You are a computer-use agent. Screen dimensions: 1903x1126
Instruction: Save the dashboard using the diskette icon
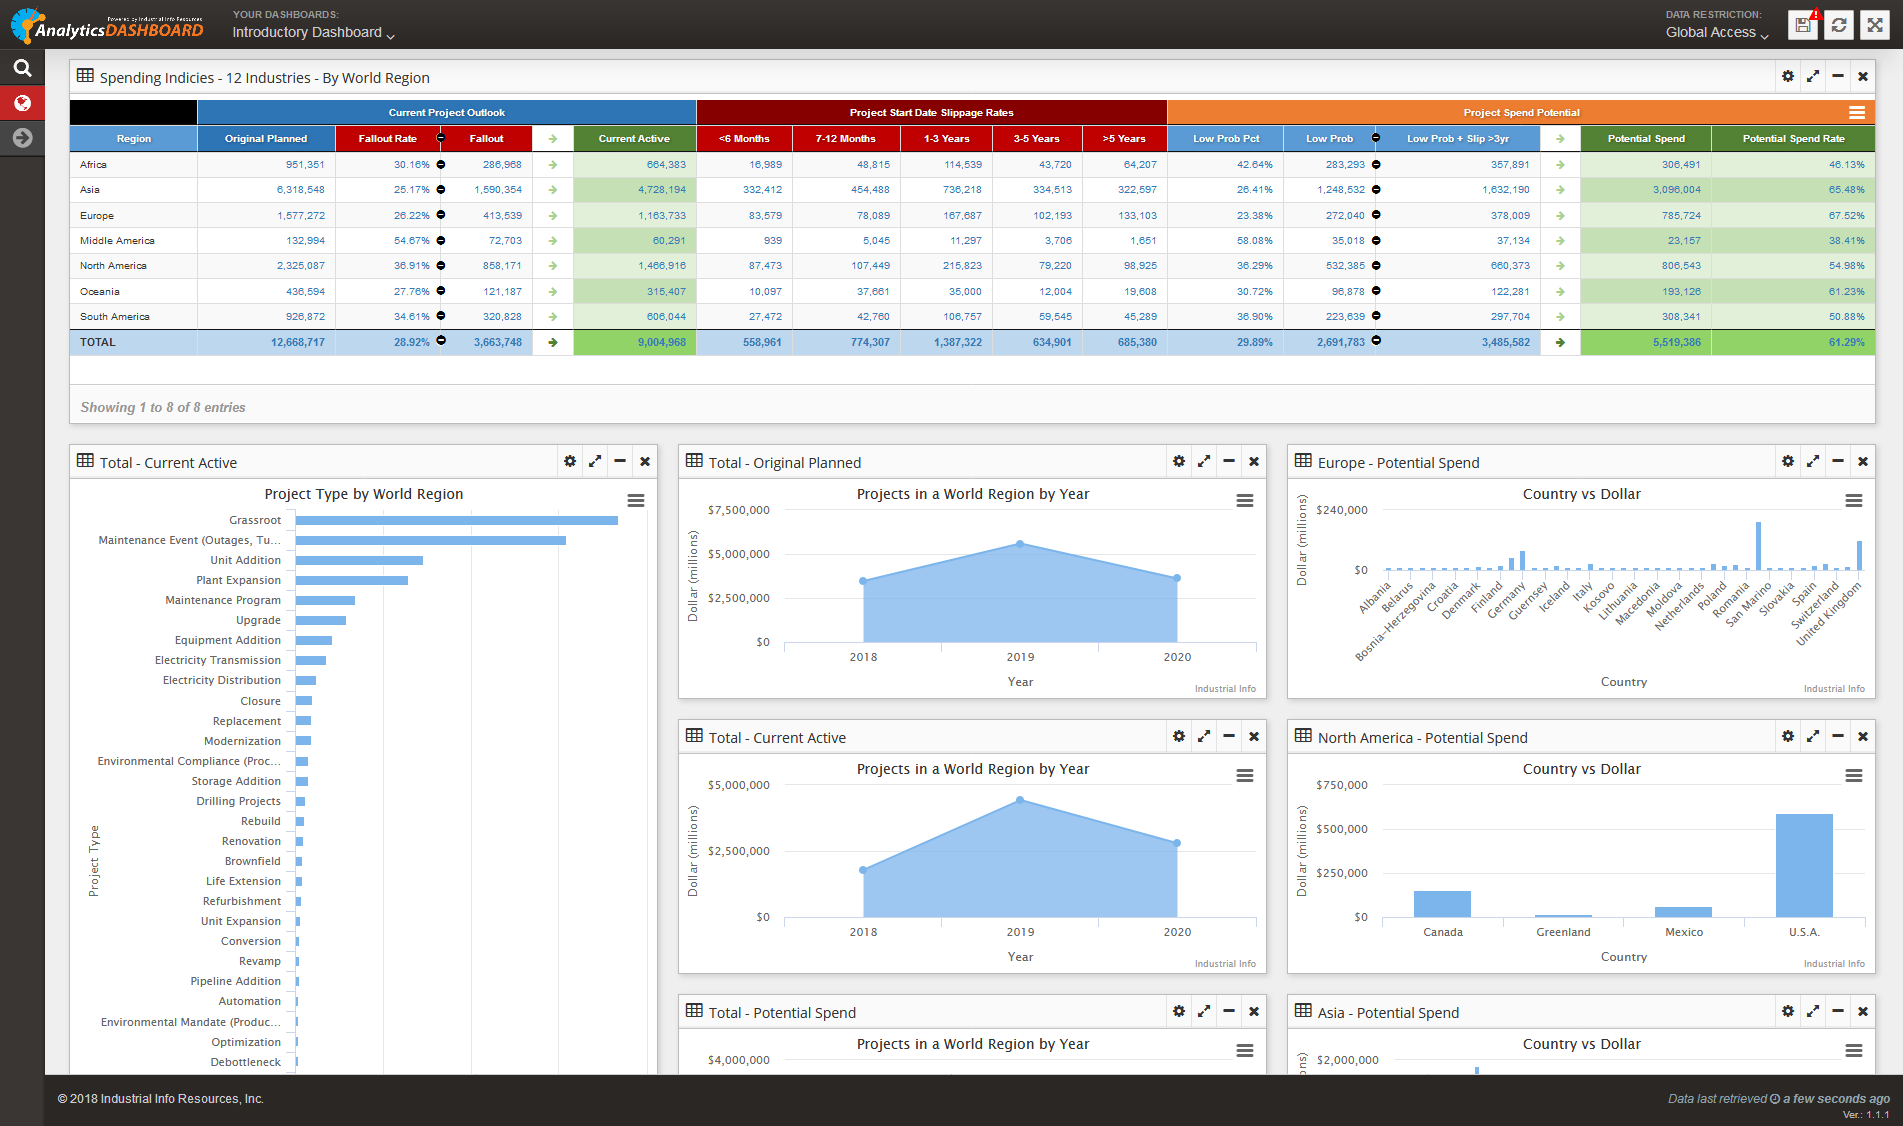1803,24
